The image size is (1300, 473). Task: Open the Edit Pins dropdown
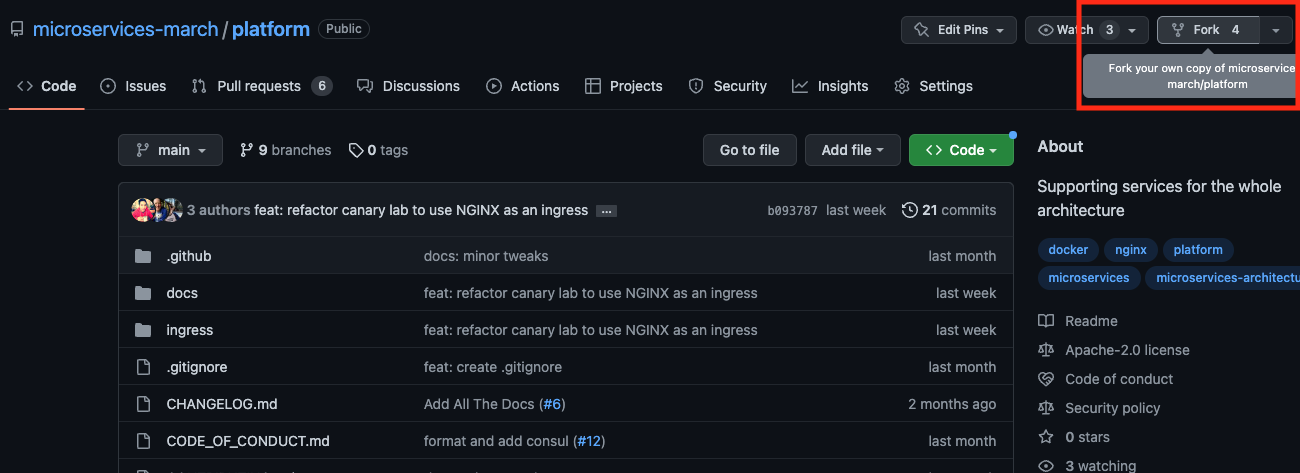[959, 30]
